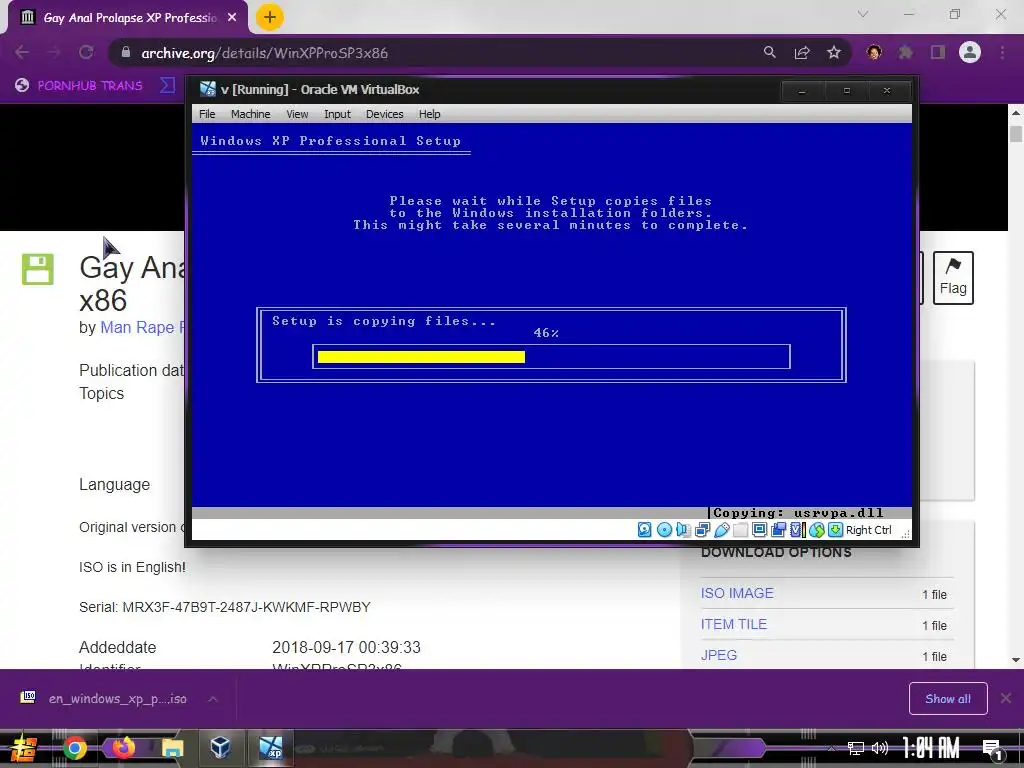Click the yellow setup copying progress bar
The width and height of the screenshot is (1024, 768).
pos(421,357)
